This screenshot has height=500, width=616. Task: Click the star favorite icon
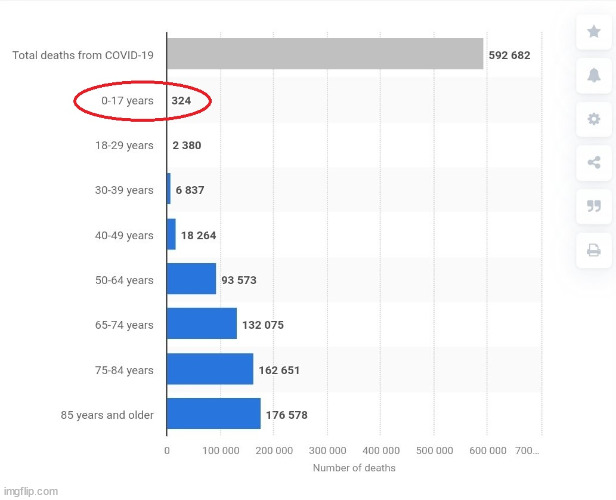click(x=594, y=33)
